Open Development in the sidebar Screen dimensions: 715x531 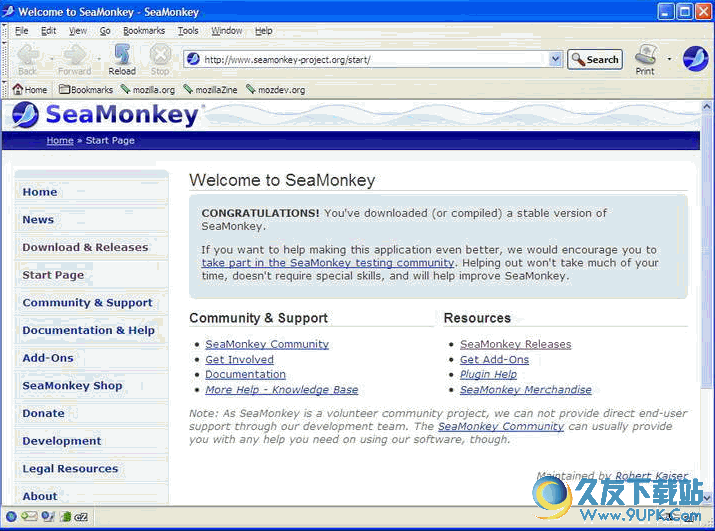click(62, 441)
